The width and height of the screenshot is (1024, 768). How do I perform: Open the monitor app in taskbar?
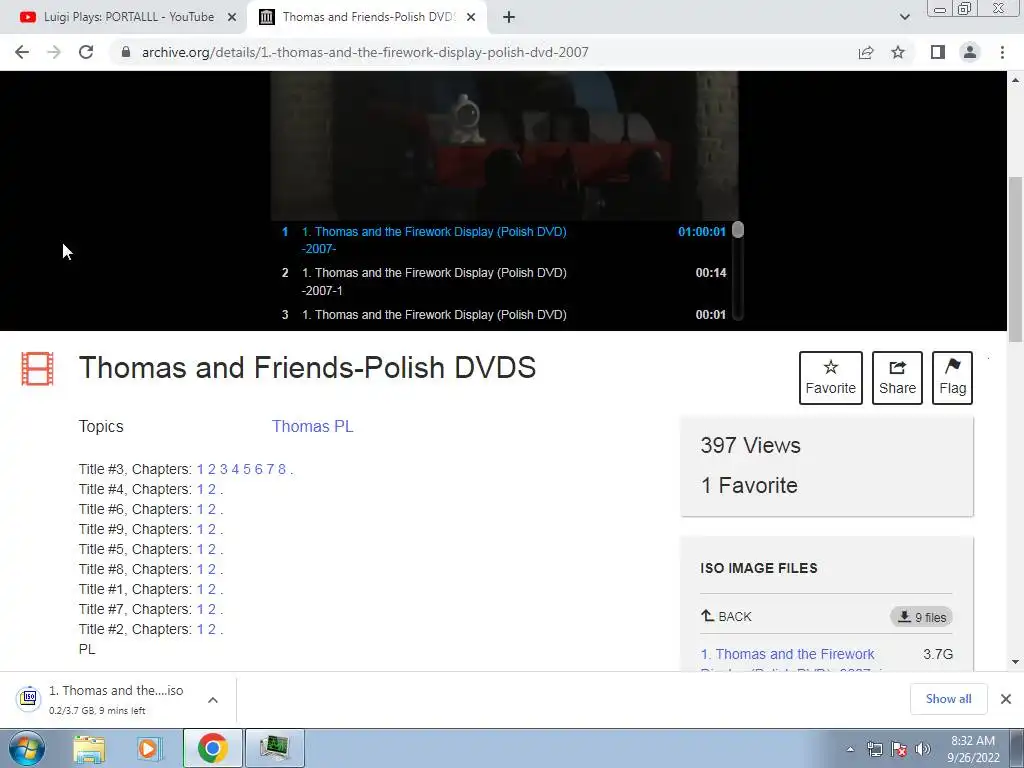point(274,748)
